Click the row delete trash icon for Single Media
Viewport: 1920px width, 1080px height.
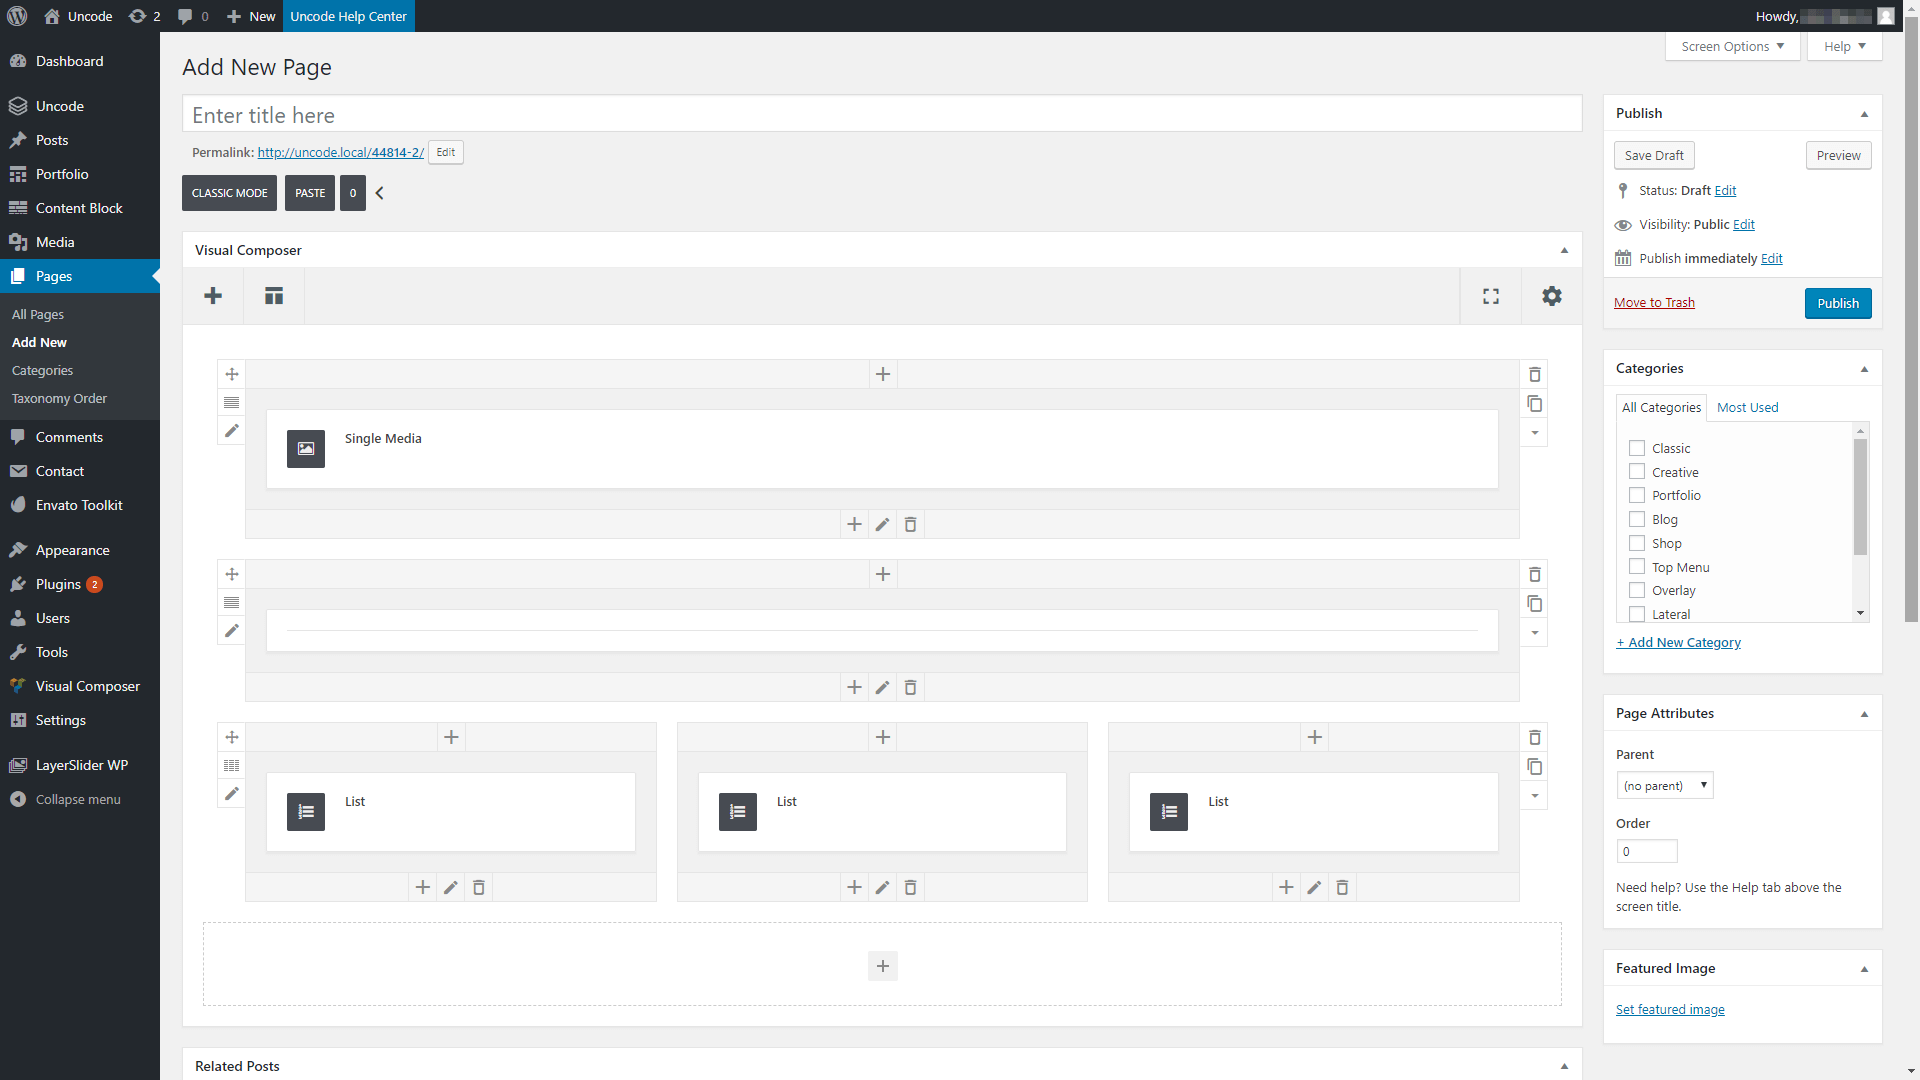point(1535,375)
